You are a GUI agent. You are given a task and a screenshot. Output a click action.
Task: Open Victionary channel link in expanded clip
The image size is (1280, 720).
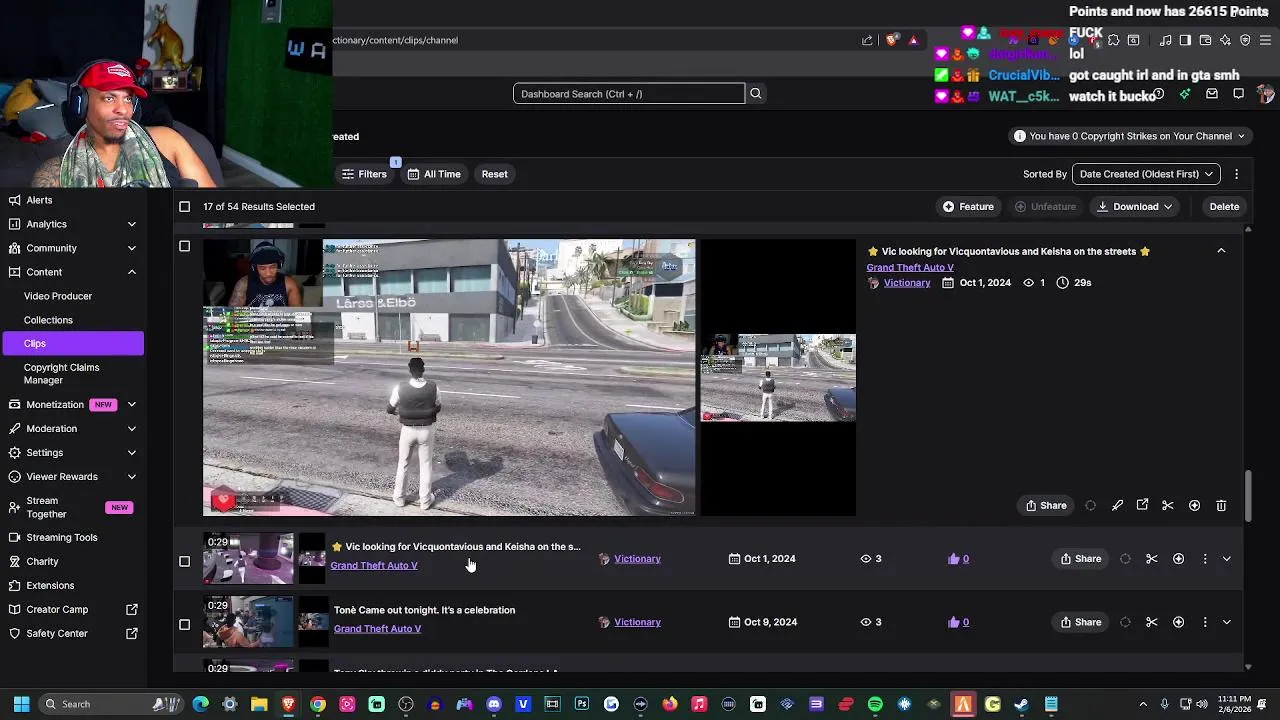[x=906, y=283]
